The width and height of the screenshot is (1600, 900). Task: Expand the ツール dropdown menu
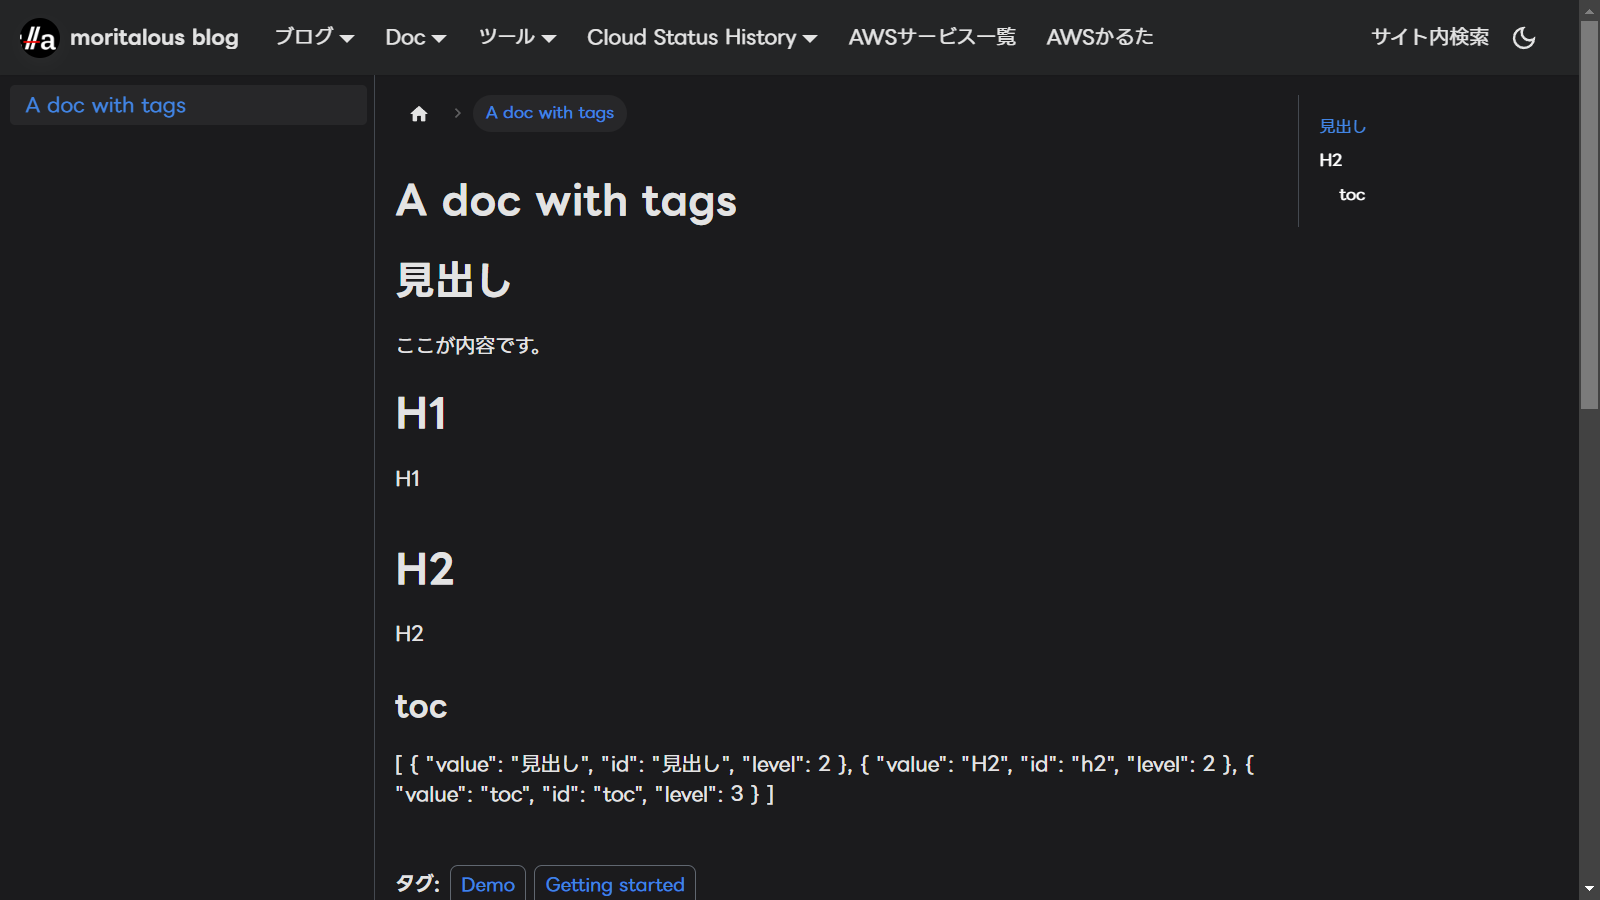pos(516,38)
